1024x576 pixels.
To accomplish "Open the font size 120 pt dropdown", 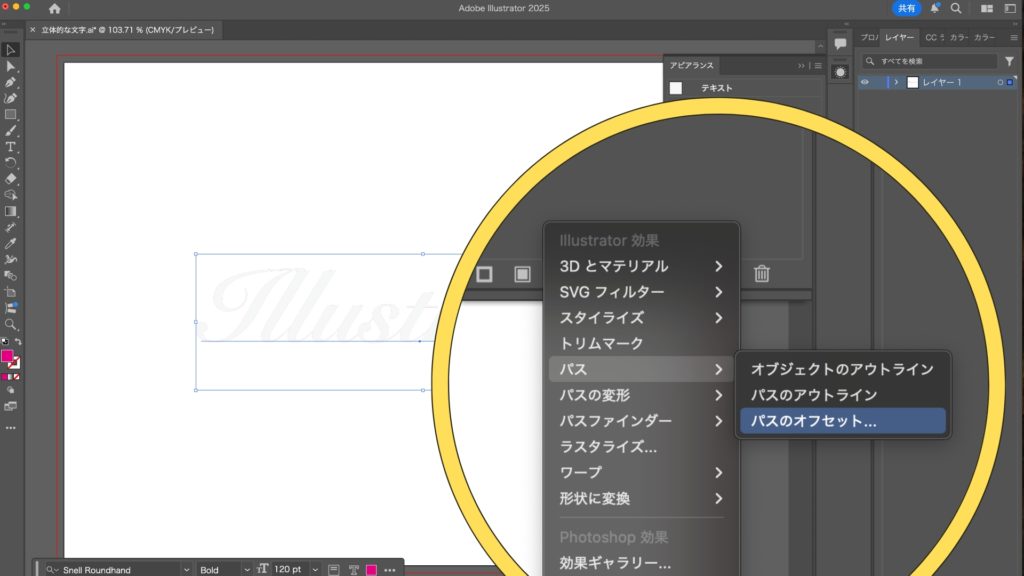I will (x=315, y=569).
